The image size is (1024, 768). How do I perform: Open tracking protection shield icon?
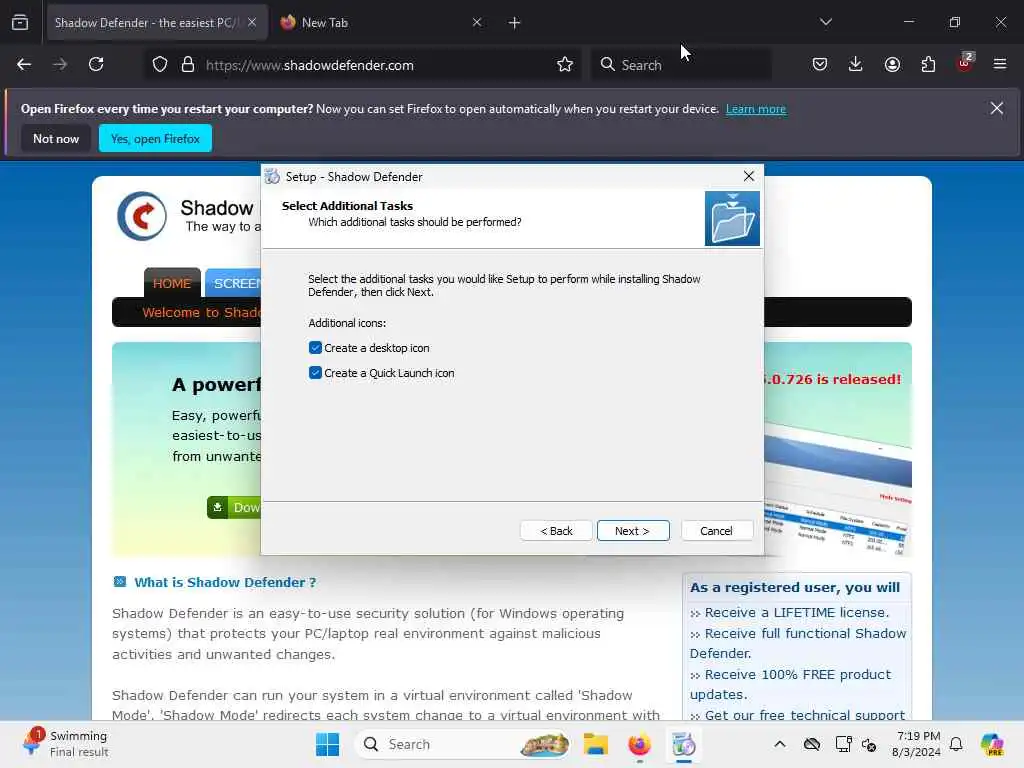(160, 65)
